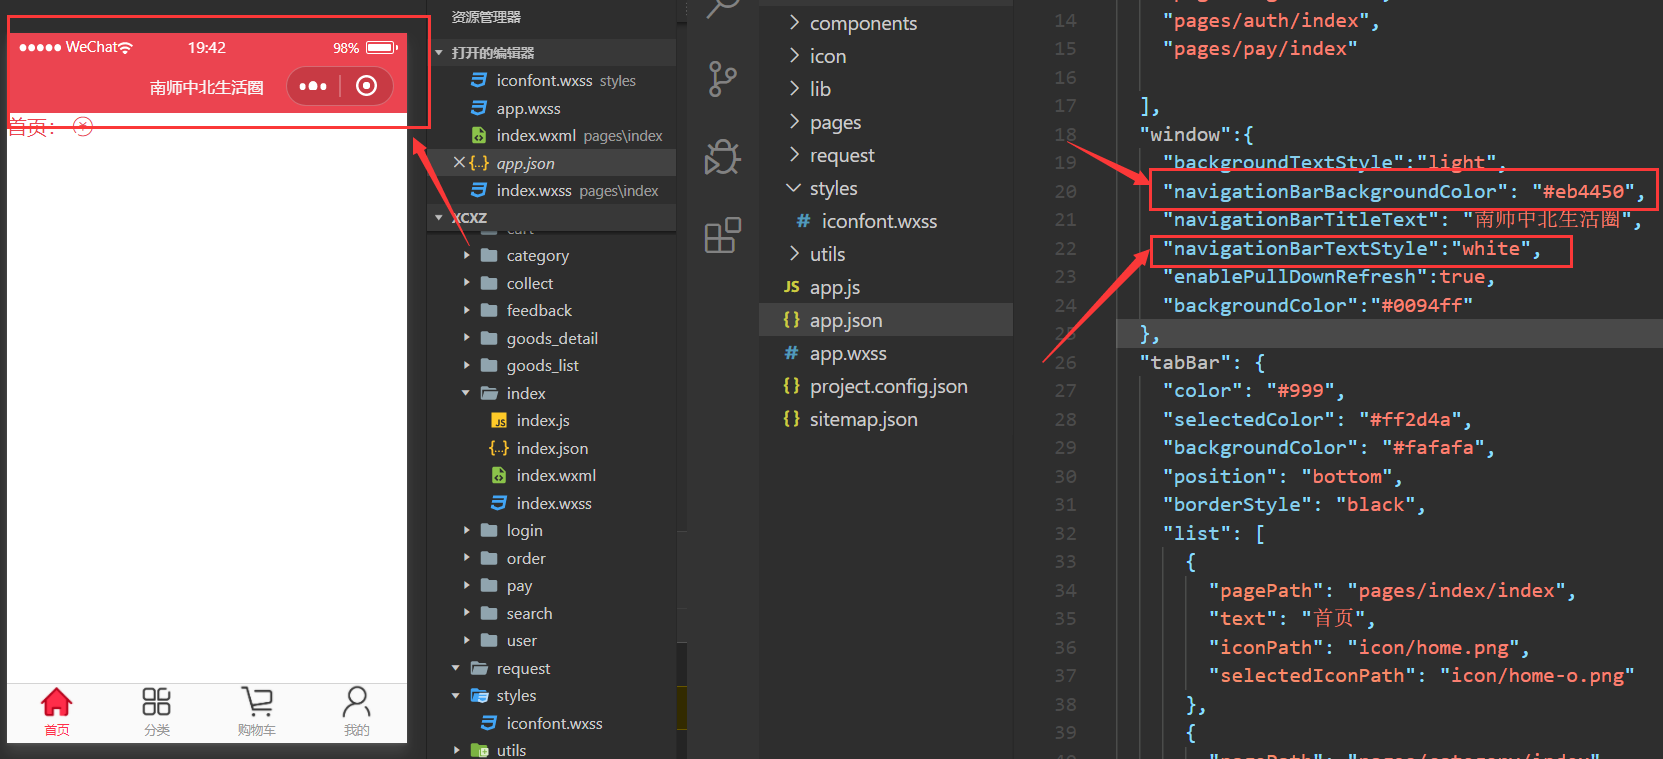Click the "#0094ff" backgroundColor value
The height and width of the screenshot is (759, 1663).
[1421, 305]
